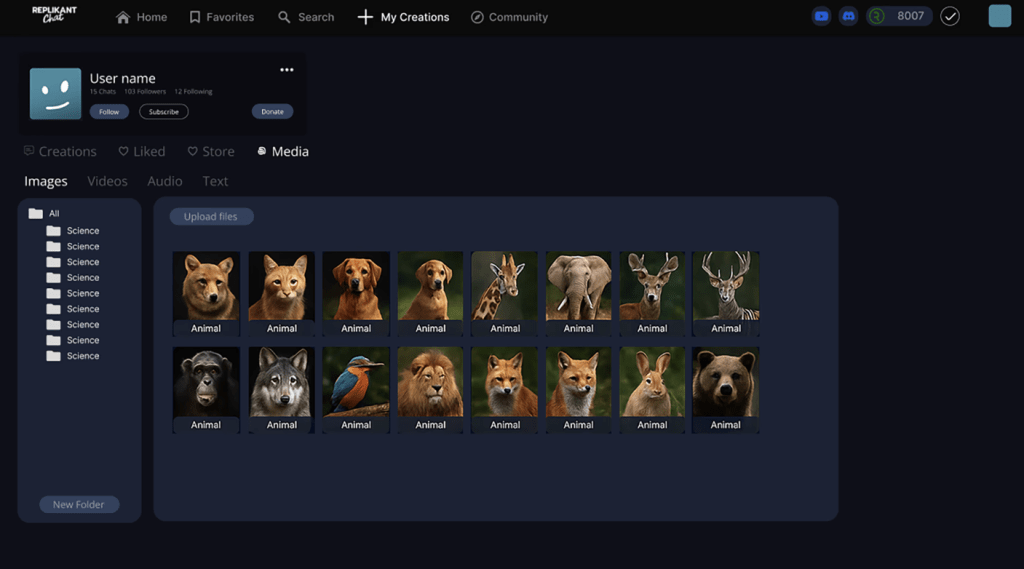Open the three-dot profile options menu
This screenshot has height=569, width=1024.
pos(287,70)
